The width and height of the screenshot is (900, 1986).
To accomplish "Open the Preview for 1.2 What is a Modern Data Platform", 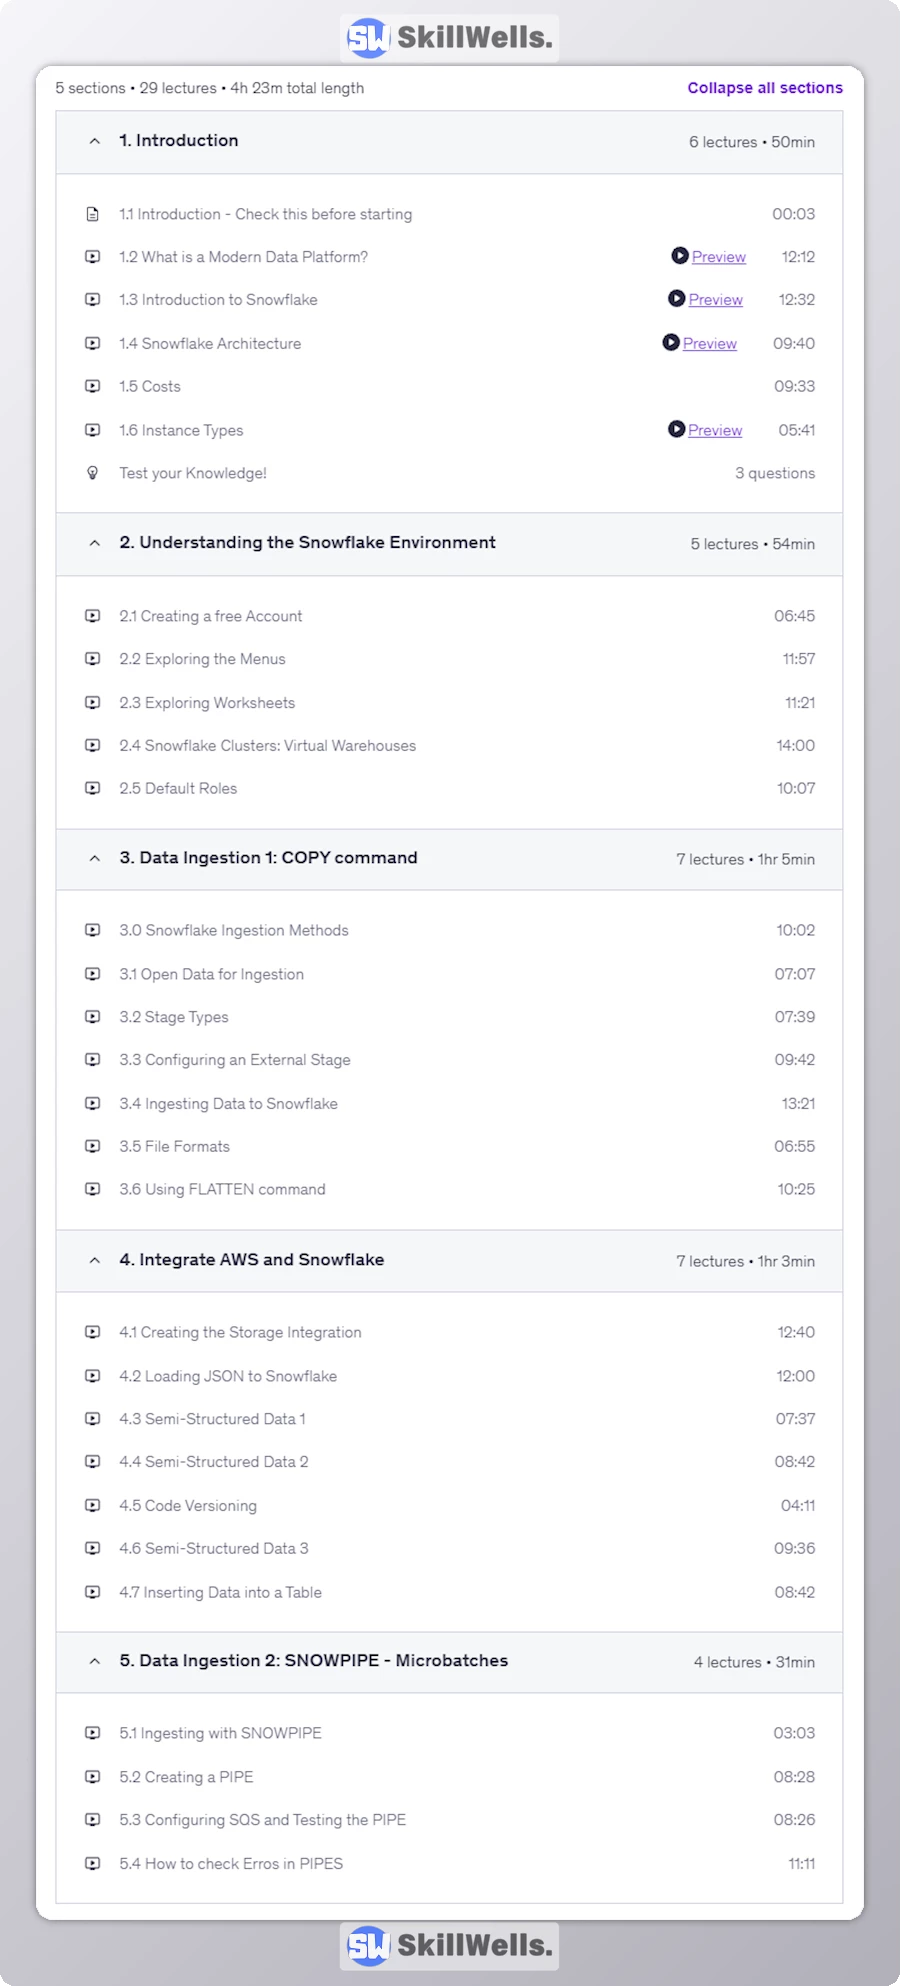I will [x=718, y=257].
